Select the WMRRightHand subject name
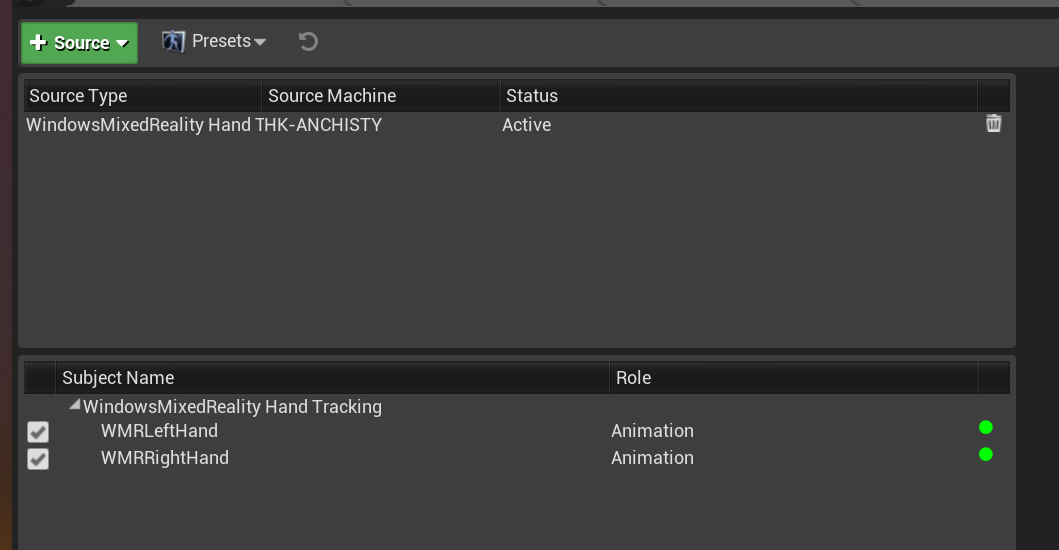The image size is (1059, 550). [x=165, y=458]
